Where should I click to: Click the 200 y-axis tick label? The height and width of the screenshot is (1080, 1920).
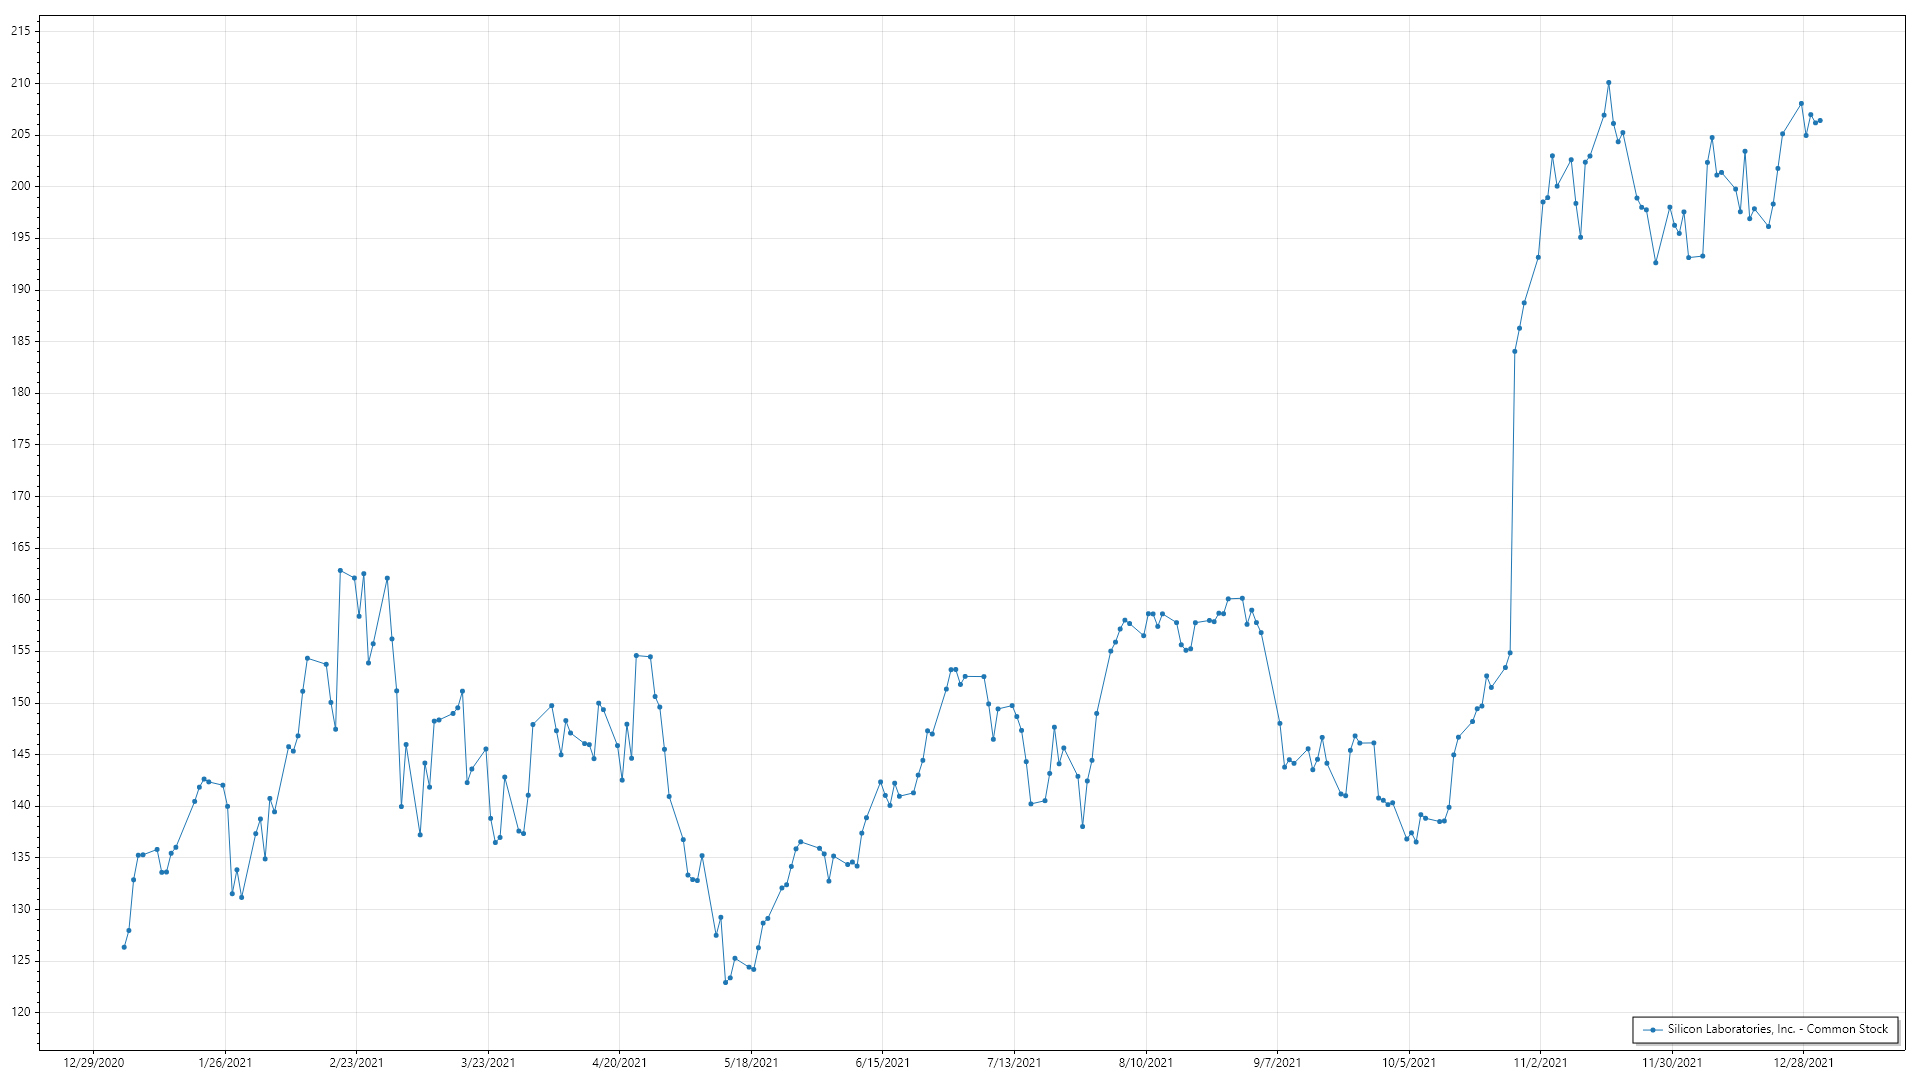[20, 186]
